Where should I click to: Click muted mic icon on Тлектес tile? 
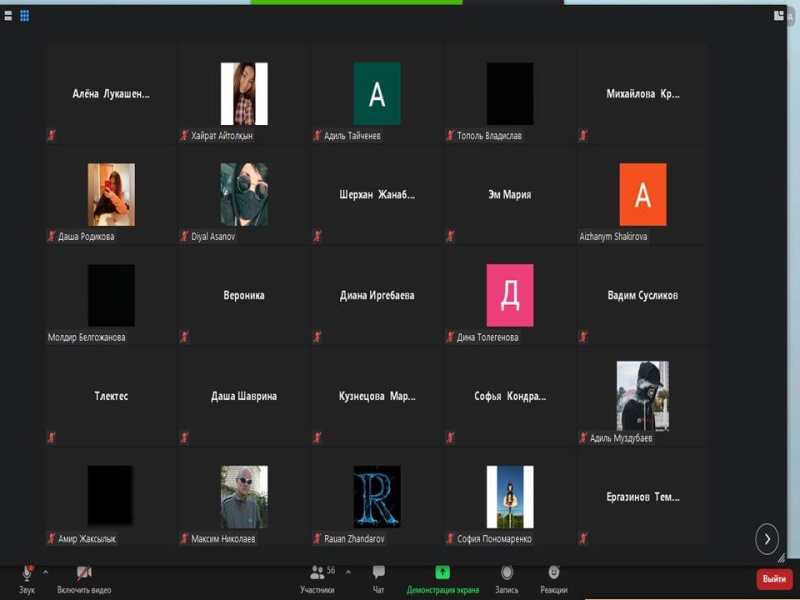[52, 438]
